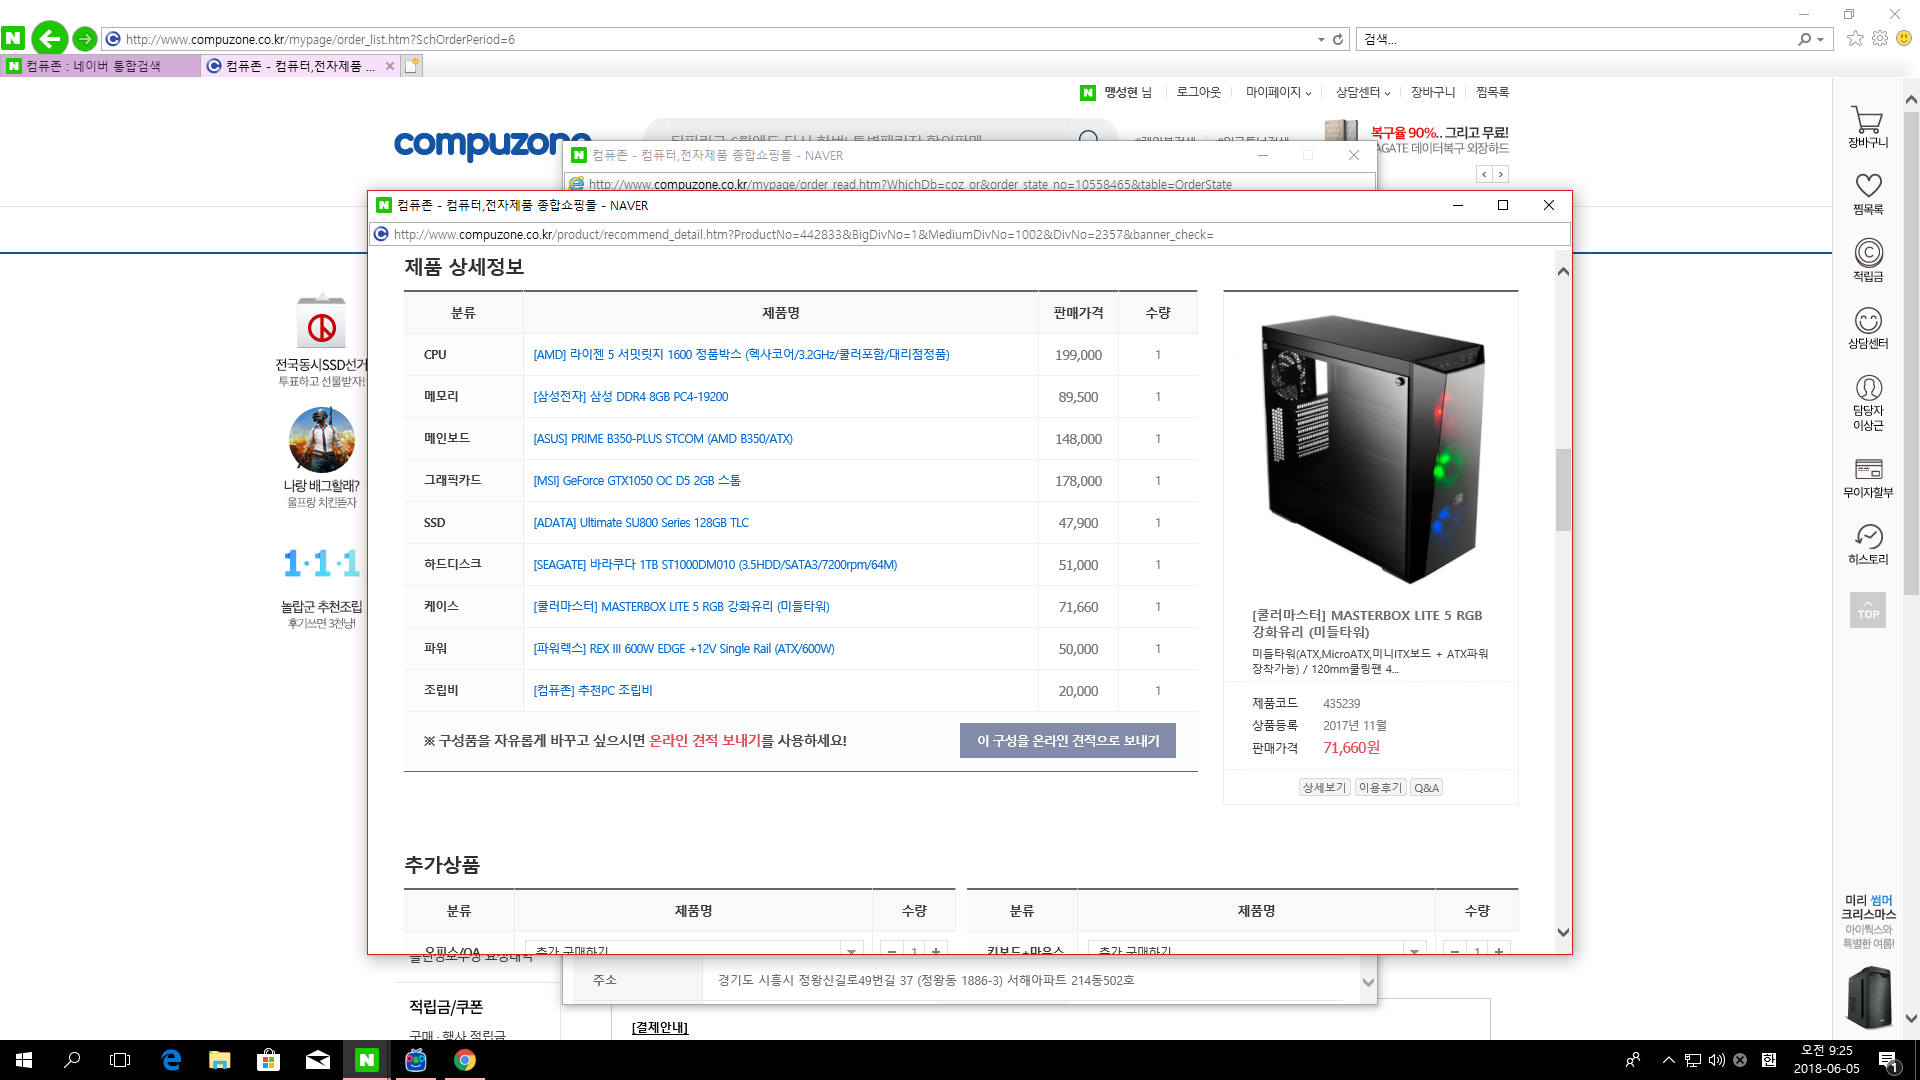The image size is (1920, 1080).
Task: Click the 무이자할부 card icon
Action: point(1867,475)
